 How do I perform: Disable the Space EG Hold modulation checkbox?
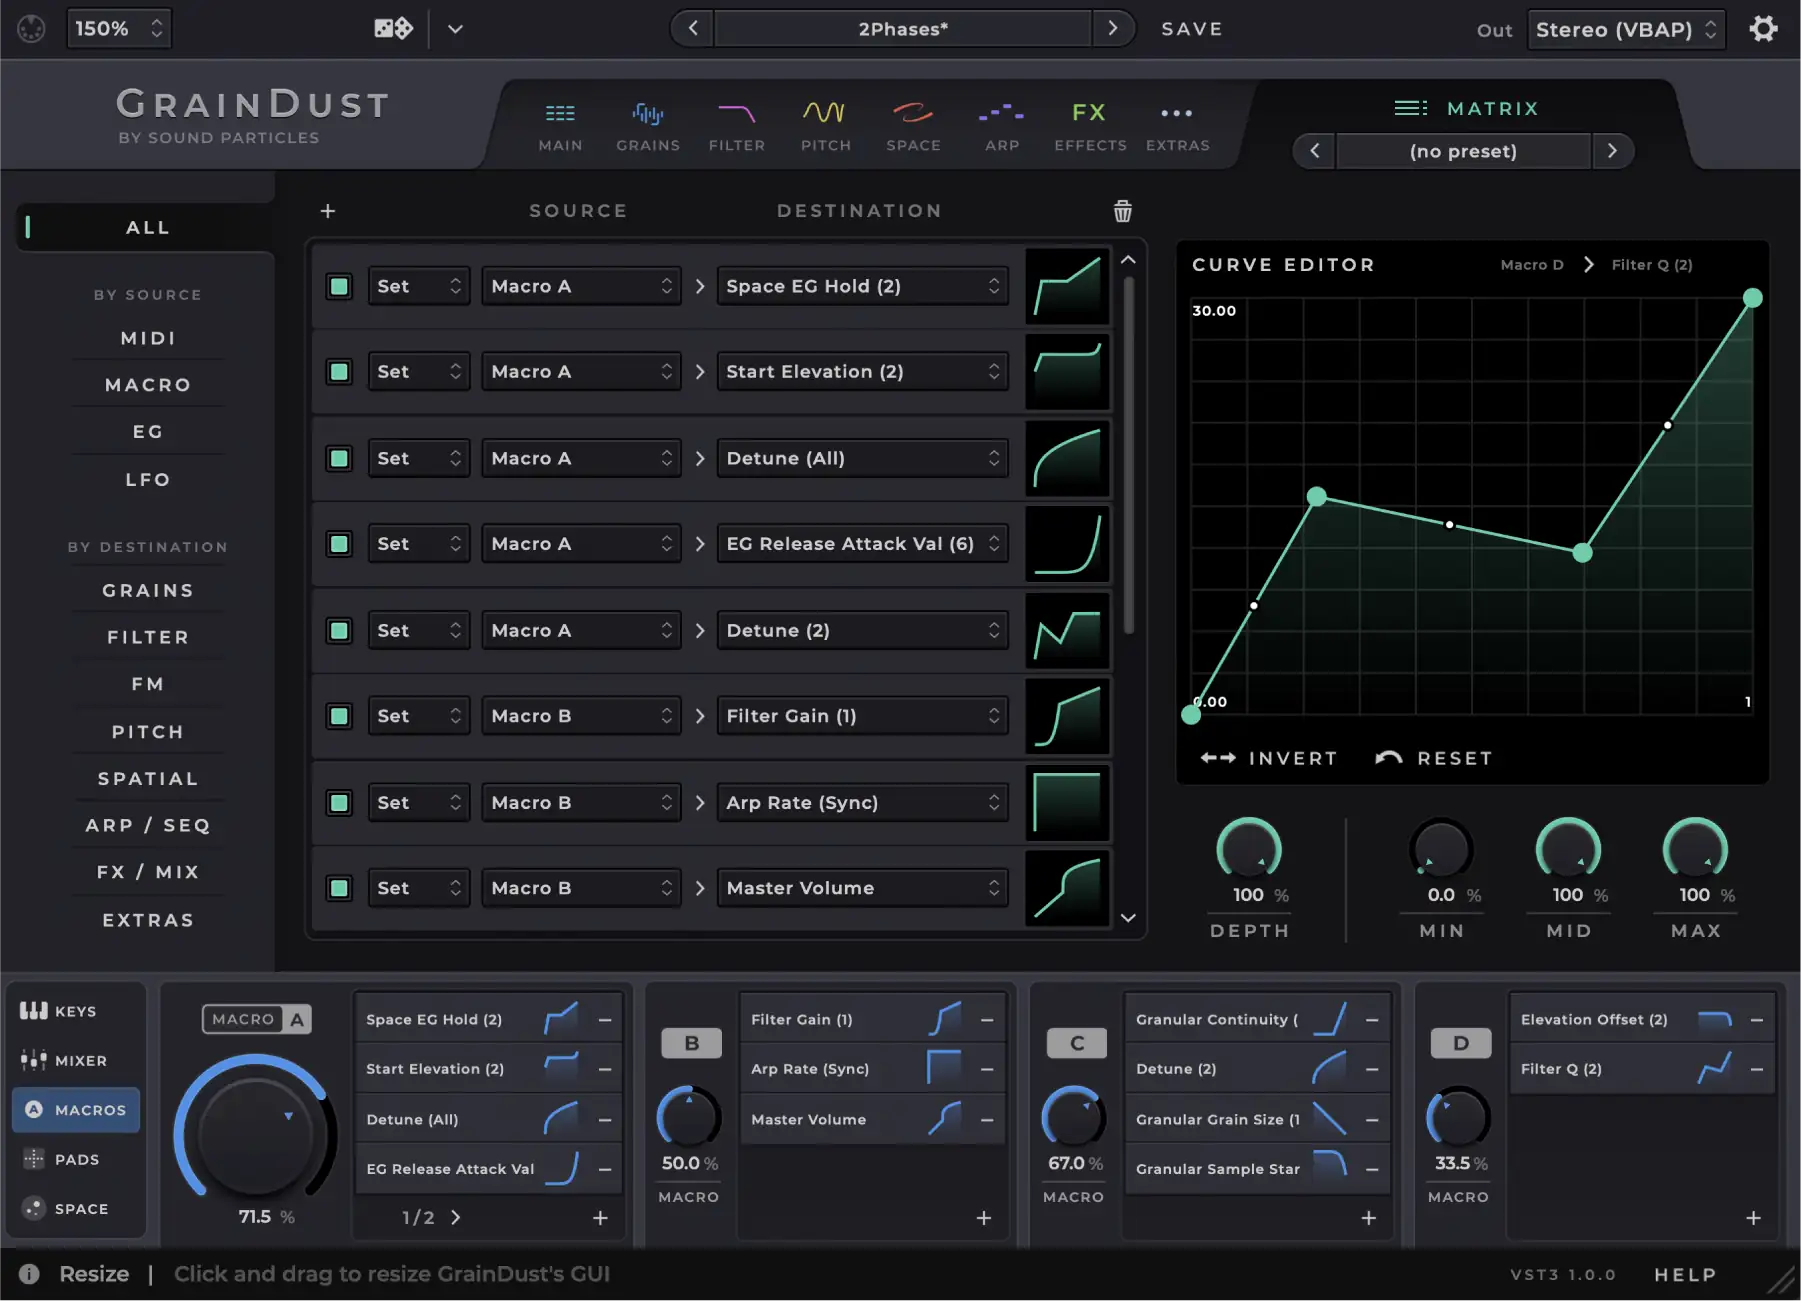(339, 286)
